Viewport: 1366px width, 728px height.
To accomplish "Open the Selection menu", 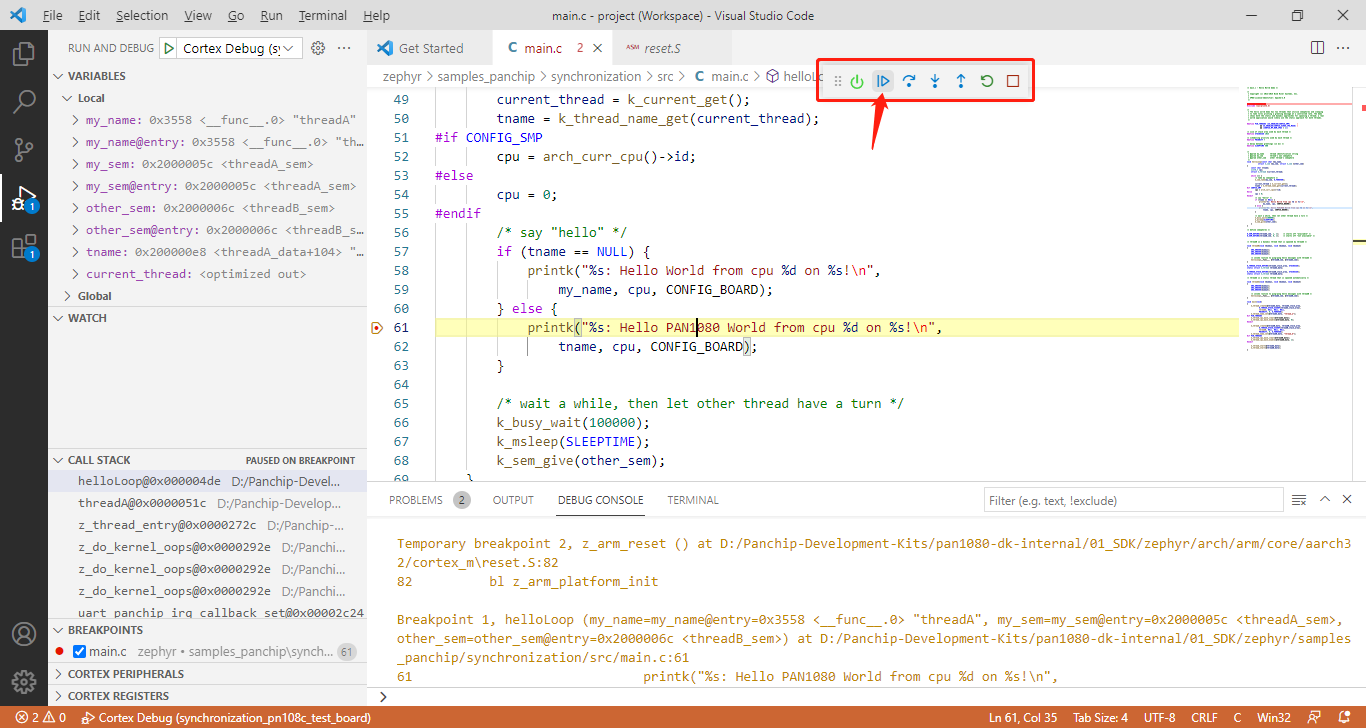I will point(142,16).
